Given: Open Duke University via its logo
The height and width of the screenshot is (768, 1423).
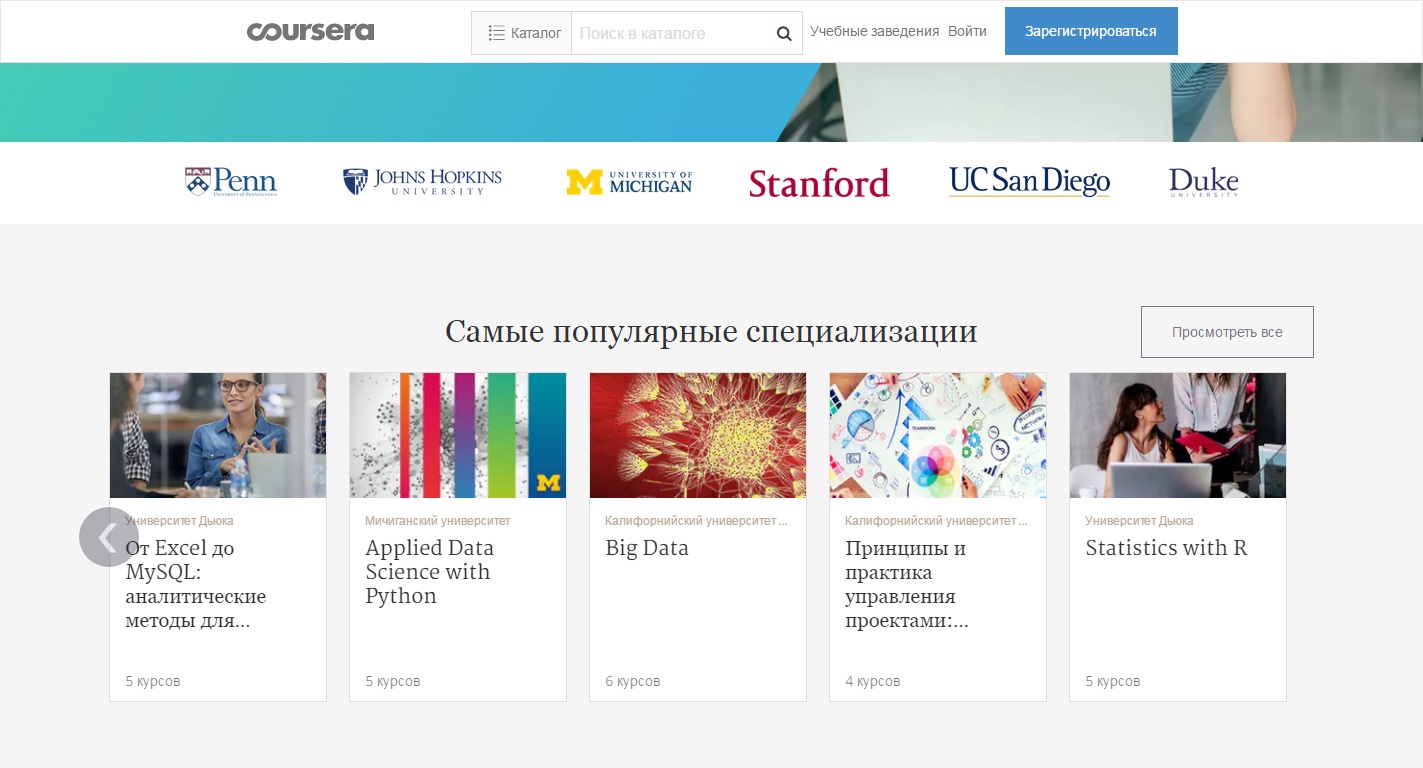Looking at the screenshot, I should (x=1202, y=181).
